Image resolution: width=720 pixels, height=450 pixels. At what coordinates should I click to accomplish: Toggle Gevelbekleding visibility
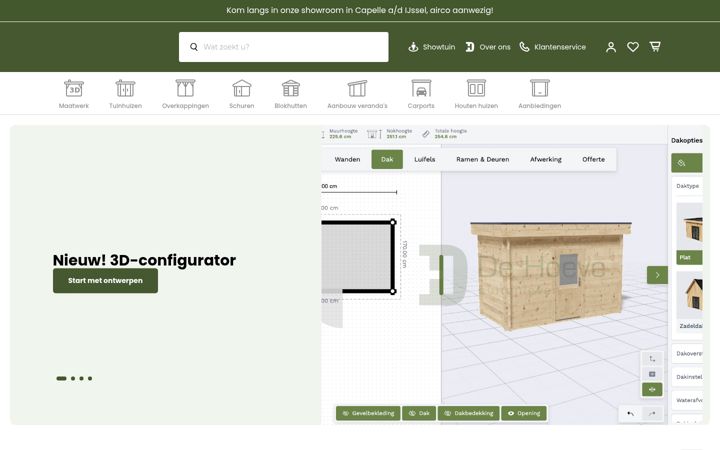click(368, 413)
